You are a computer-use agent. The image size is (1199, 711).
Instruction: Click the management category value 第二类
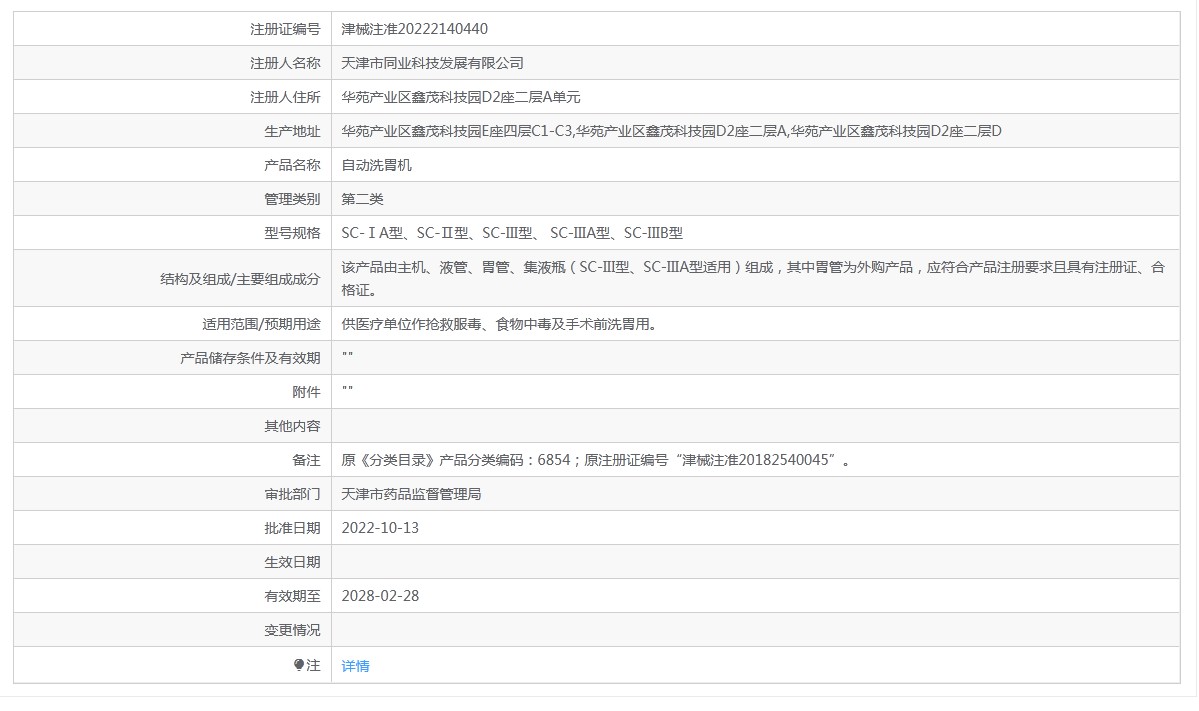point(362,199)
